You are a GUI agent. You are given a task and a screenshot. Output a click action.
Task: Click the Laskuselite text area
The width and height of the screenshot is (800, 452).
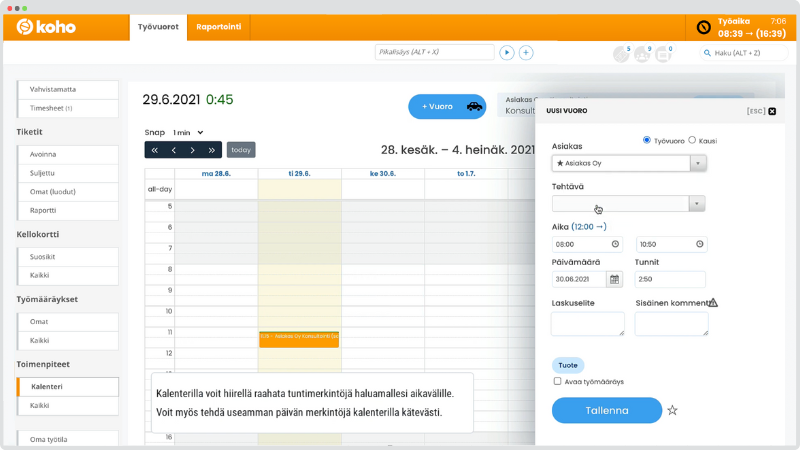point(588,323)
